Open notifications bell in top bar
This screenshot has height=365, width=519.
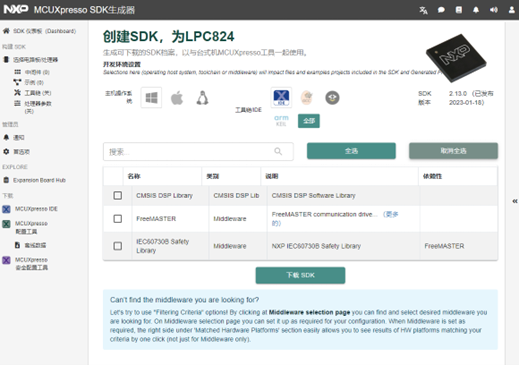click(476, 10)
